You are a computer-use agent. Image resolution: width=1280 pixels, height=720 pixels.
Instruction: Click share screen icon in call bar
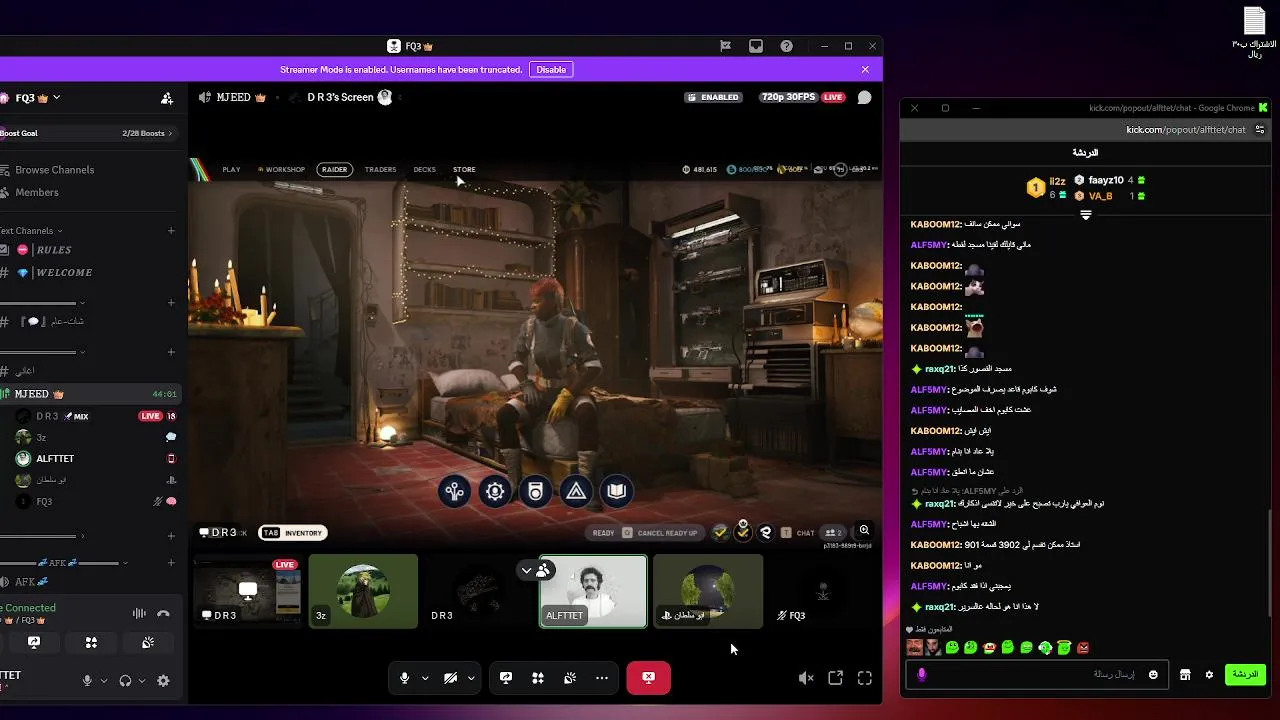[x=506, y=678]
